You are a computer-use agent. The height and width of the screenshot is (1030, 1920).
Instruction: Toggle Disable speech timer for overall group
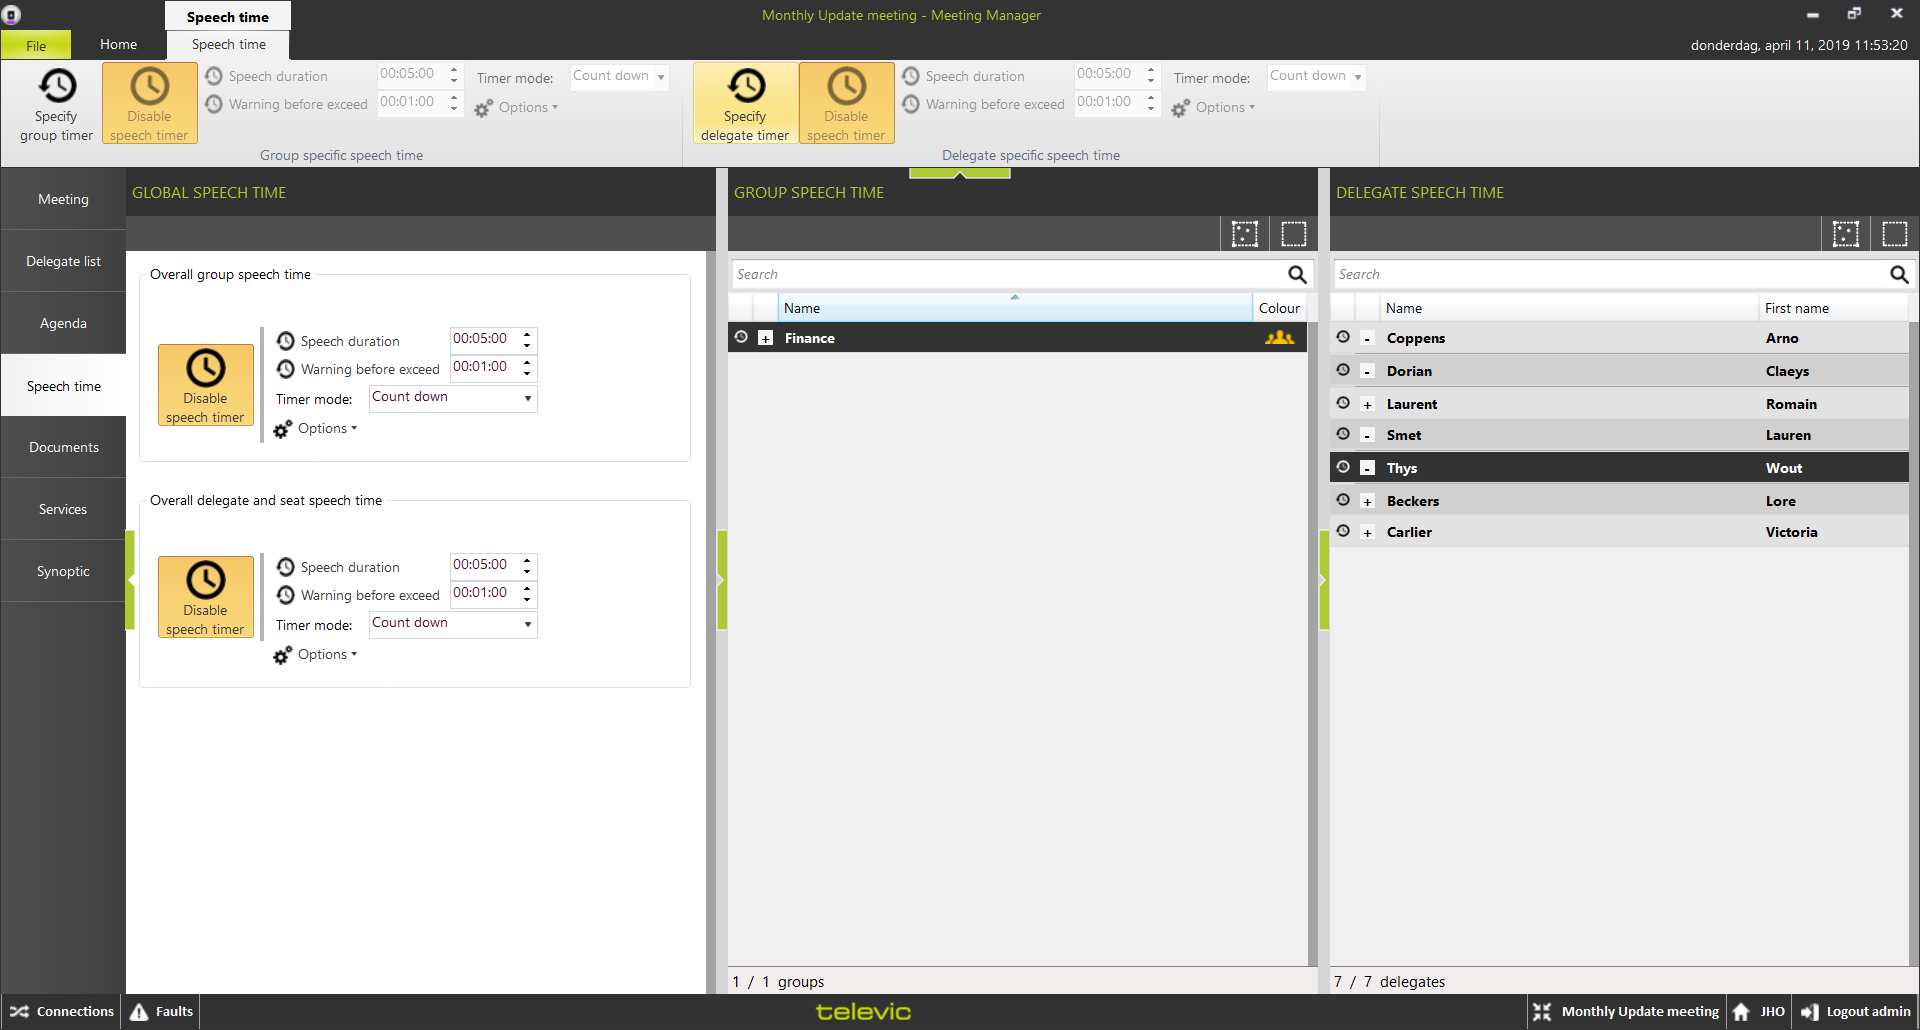(205, 385)
